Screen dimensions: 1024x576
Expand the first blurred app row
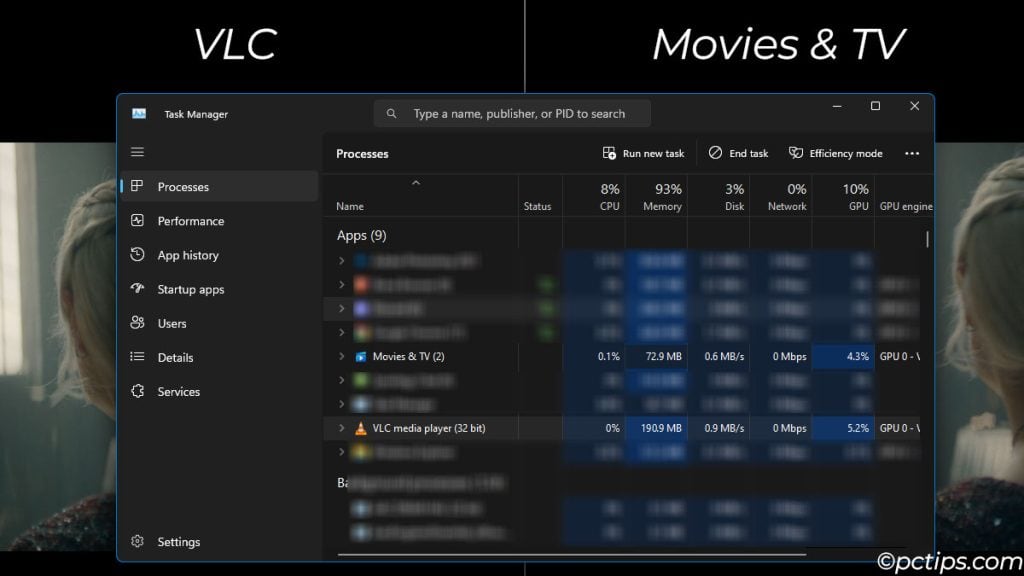[341, 261]
